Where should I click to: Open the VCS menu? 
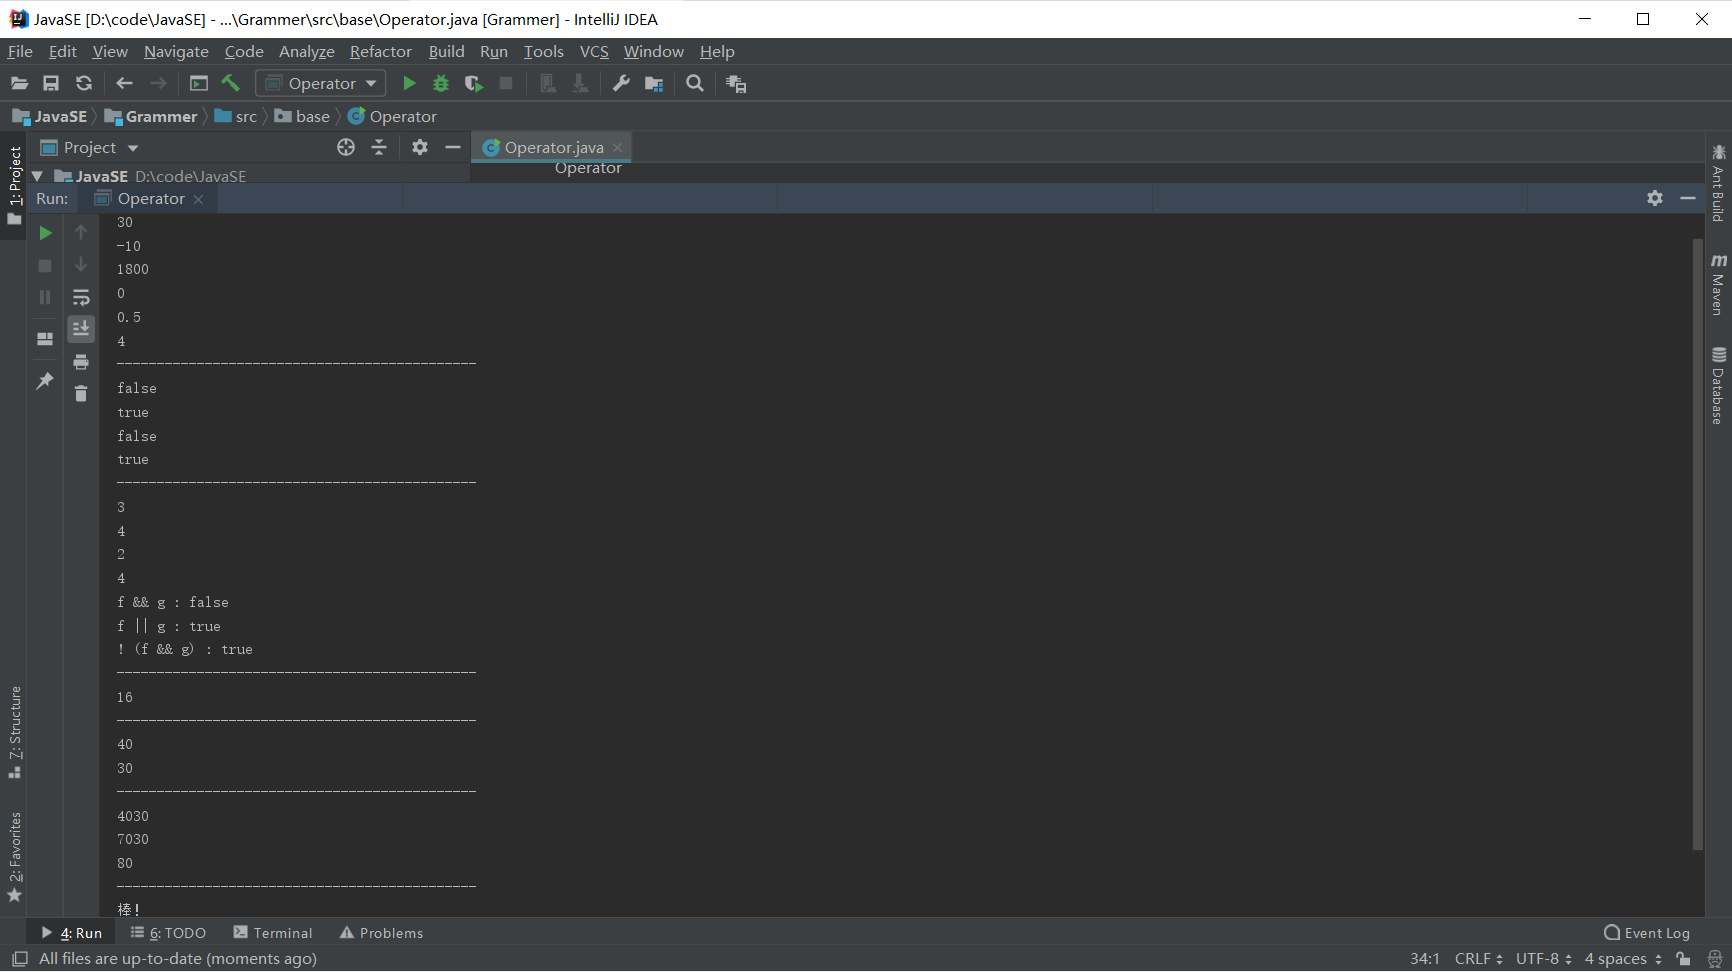click(594, 52)
